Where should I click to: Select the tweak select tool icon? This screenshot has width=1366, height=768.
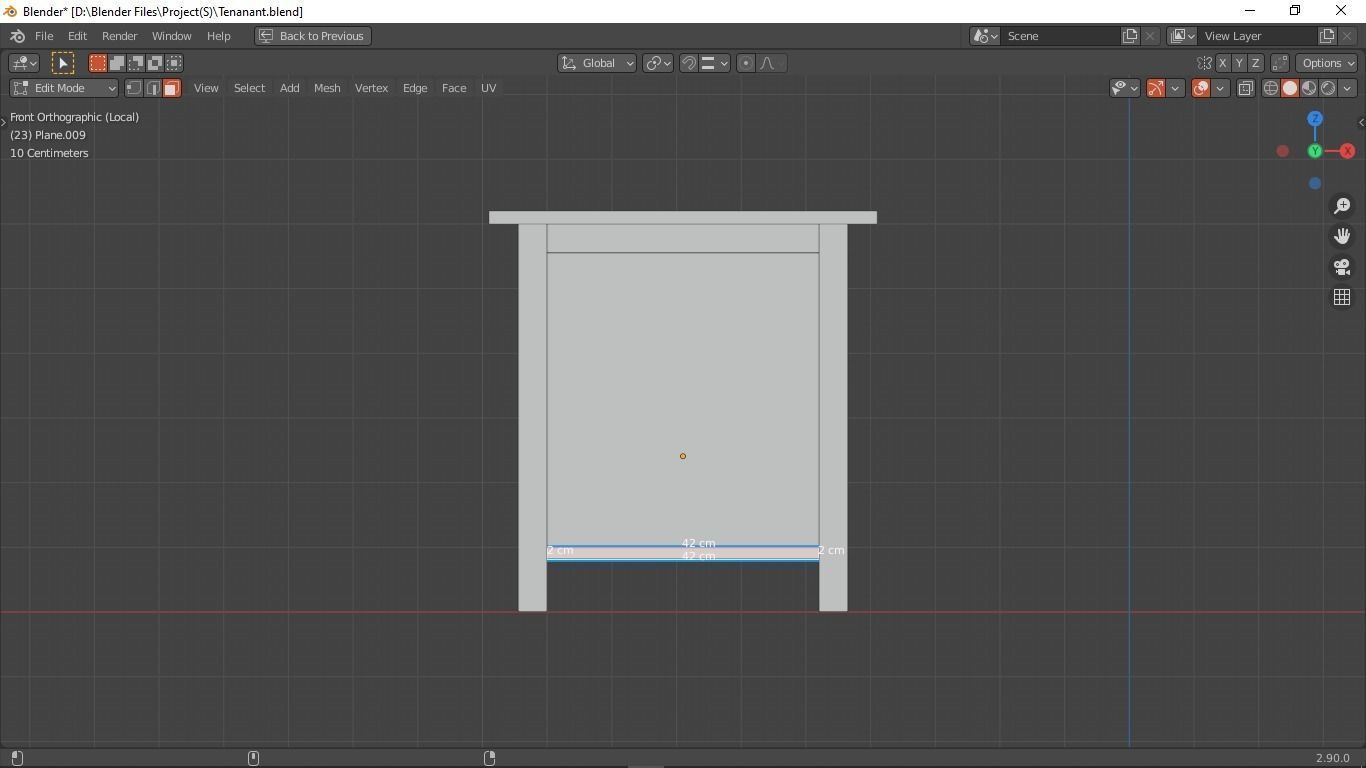click(x=62, y=63)
